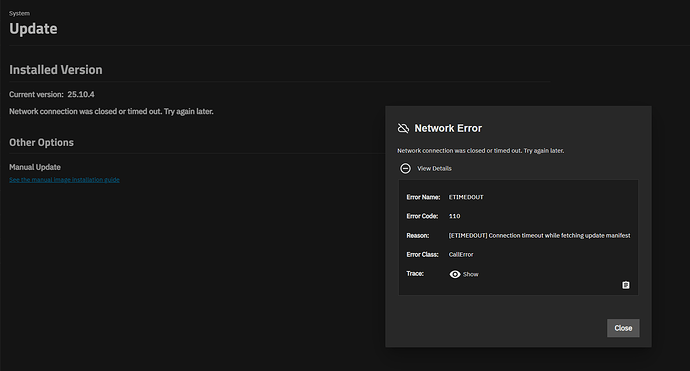Close the Network Error dialog

click(623, 328)
